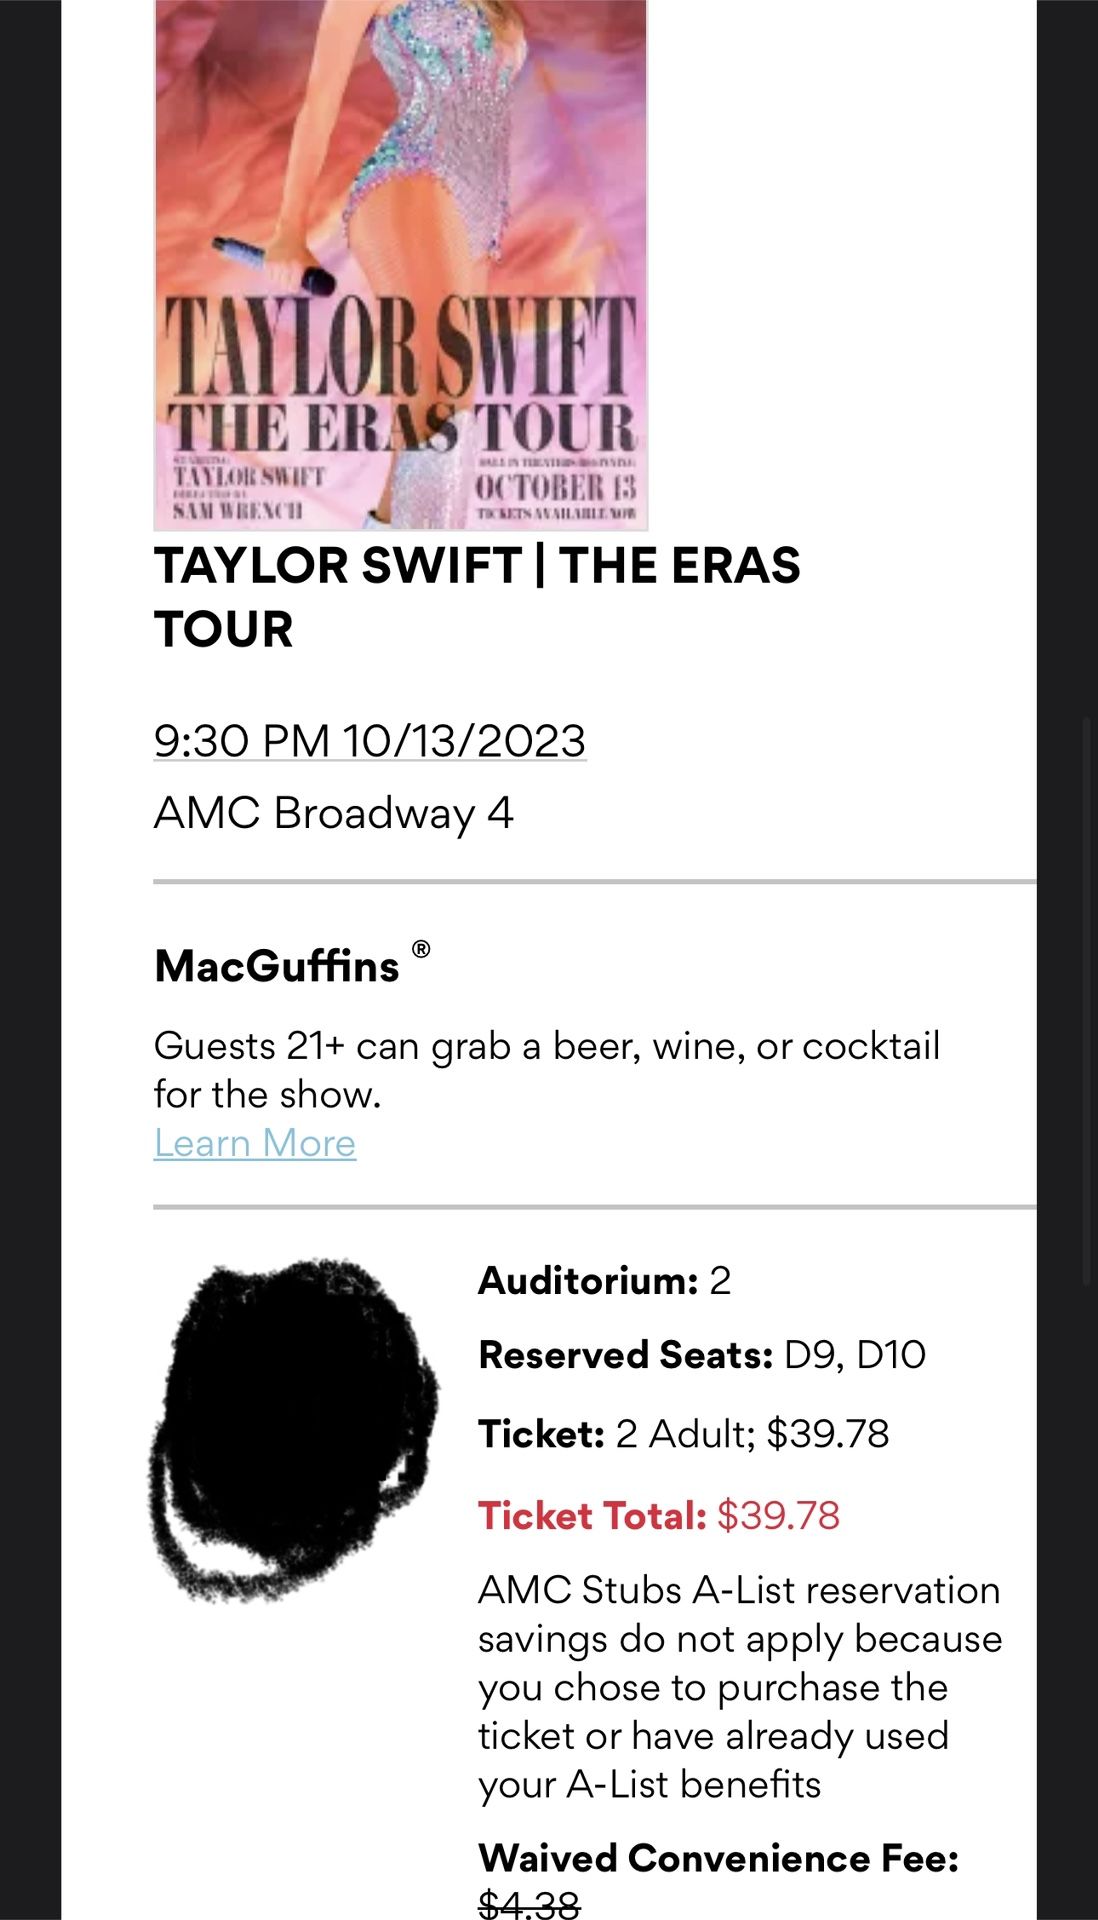The width and height of the screenshot is (1098, 1920).
Task: Click the guests 21+ beverage description text
Action: point(545,1068)
